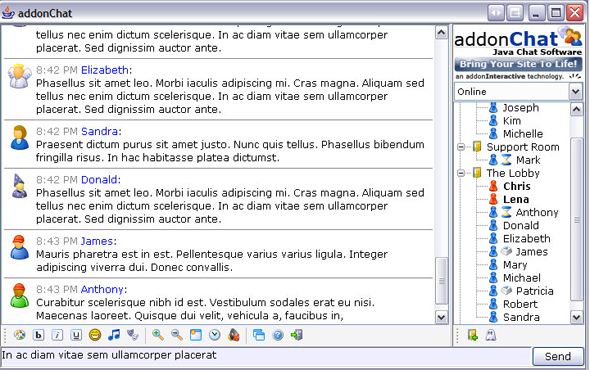Click the theater masks icon
Viewport: 590px width, 370px height.
(132, 335)
